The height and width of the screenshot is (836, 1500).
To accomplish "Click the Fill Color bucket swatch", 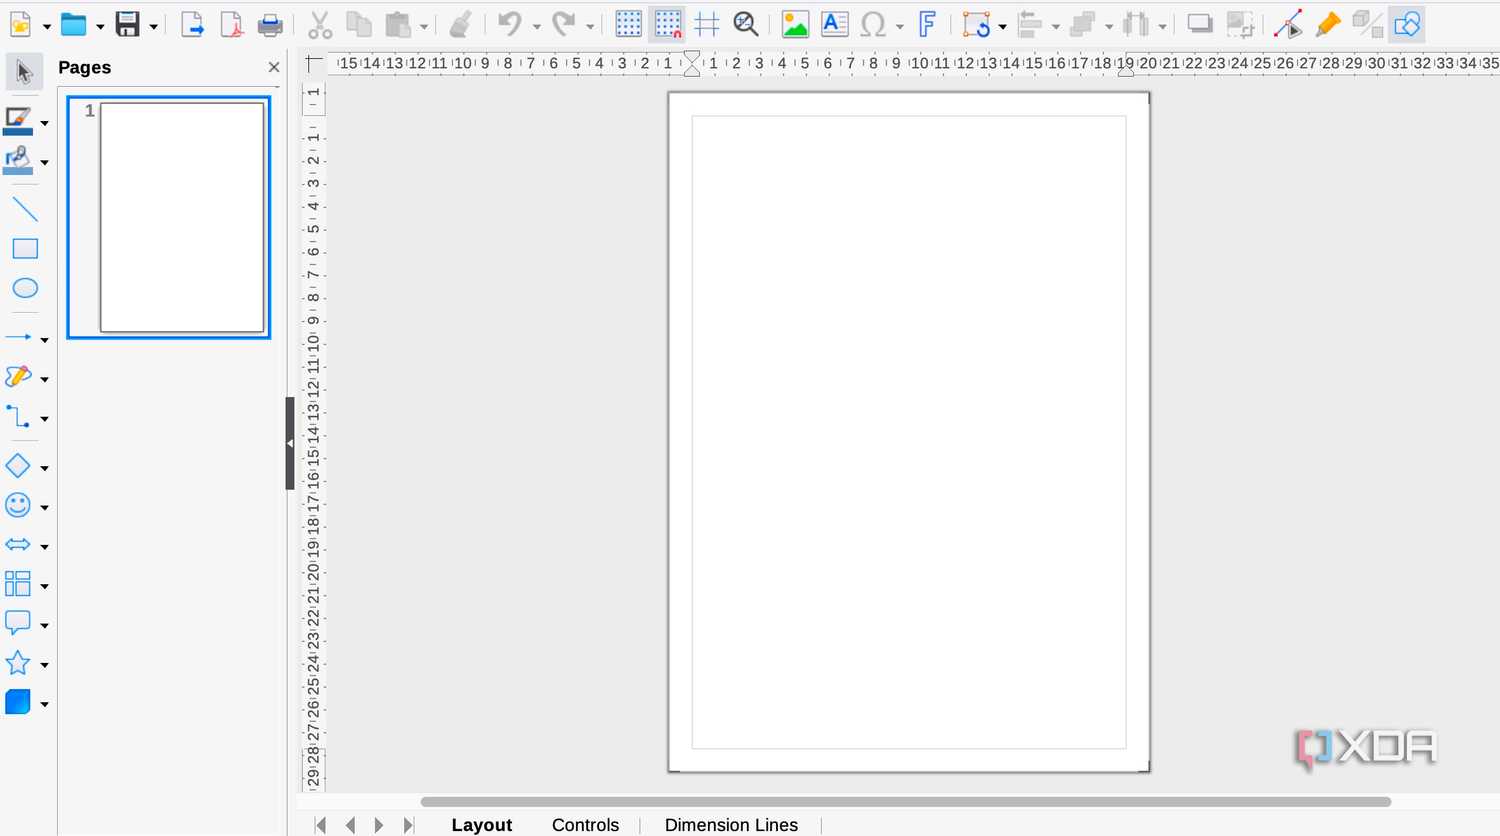I will pos(18,161).
